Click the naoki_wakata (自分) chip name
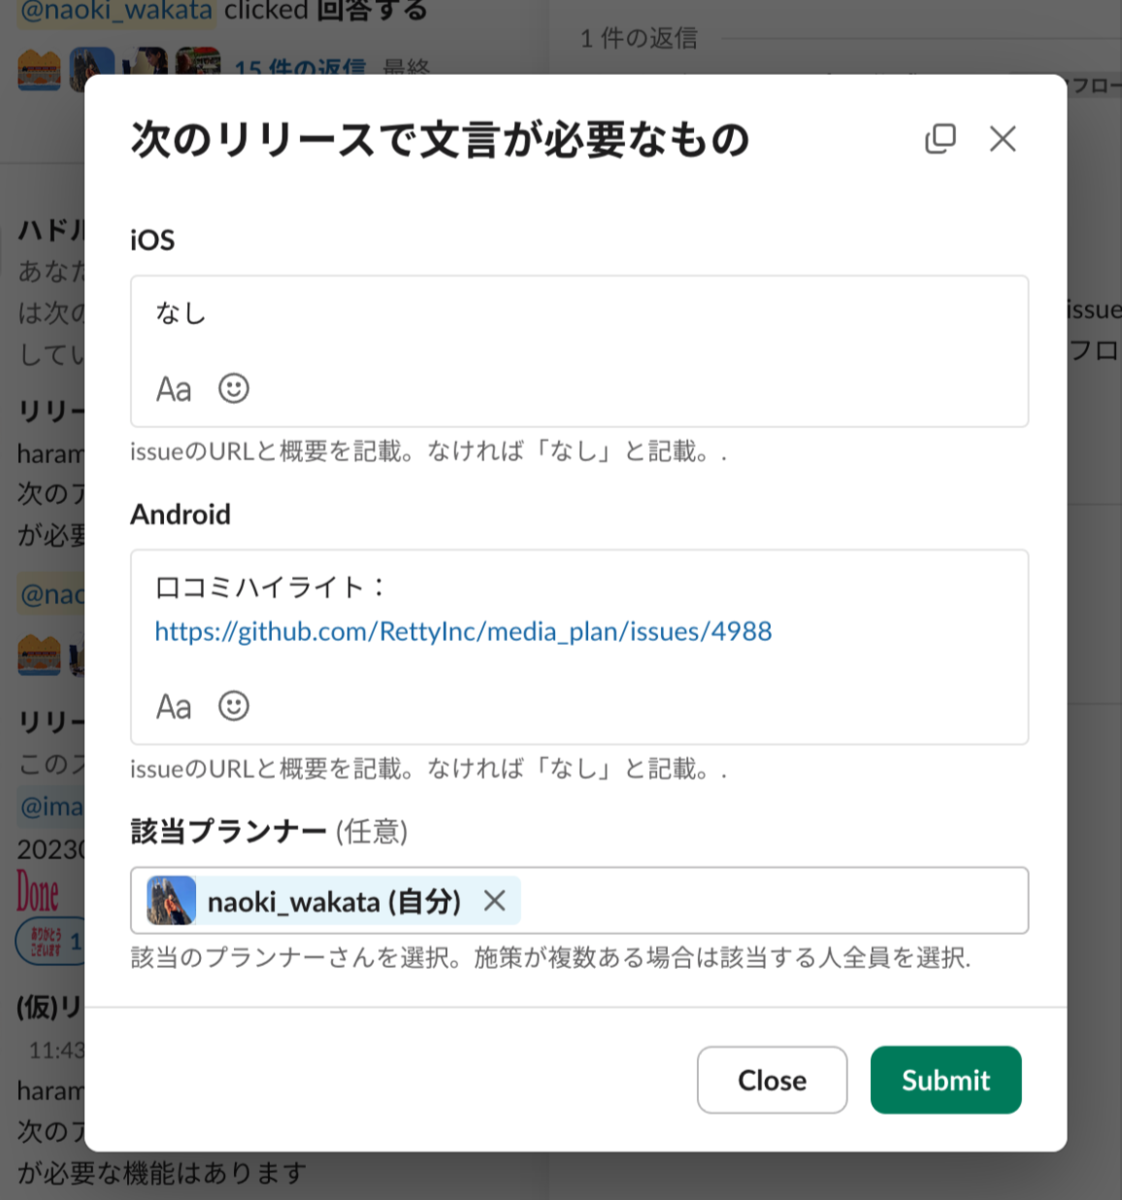Viewport: 1122px width, 1200px height. (x=334, y=901)
